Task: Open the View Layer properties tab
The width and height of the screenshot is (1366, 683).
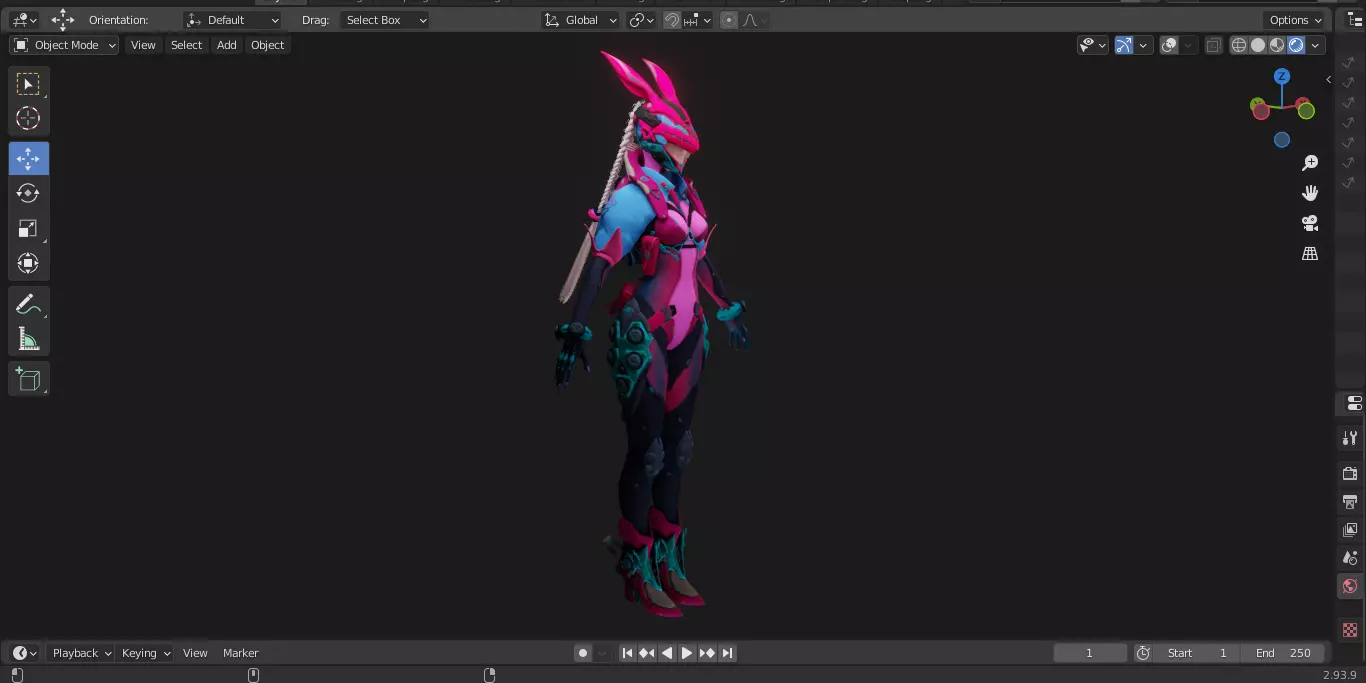Action: (1350, 529)
